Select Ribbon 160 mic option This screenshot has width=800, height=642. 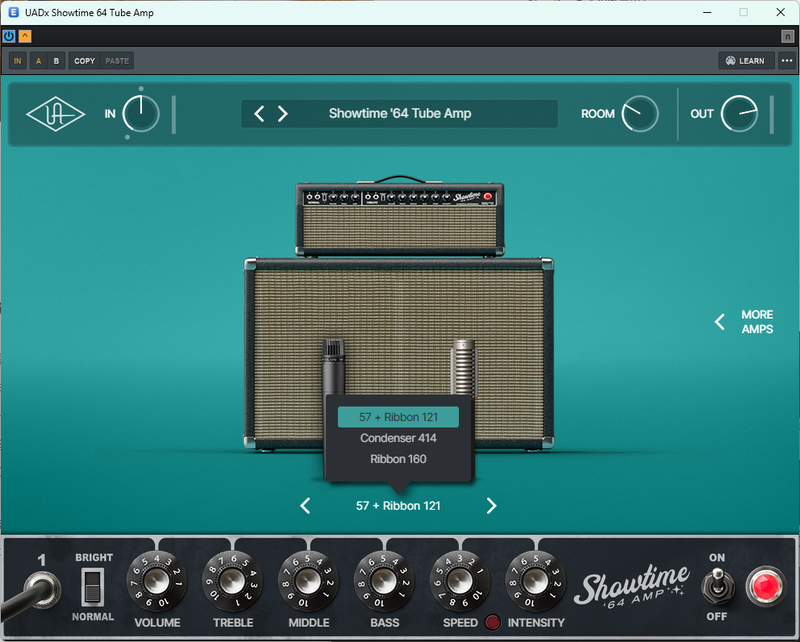pyautogui.click(x=398, y=459)
